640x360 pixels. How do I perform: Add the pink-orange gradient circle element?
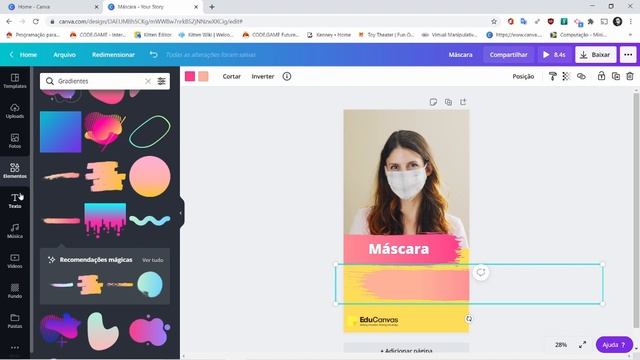point(150,176)
